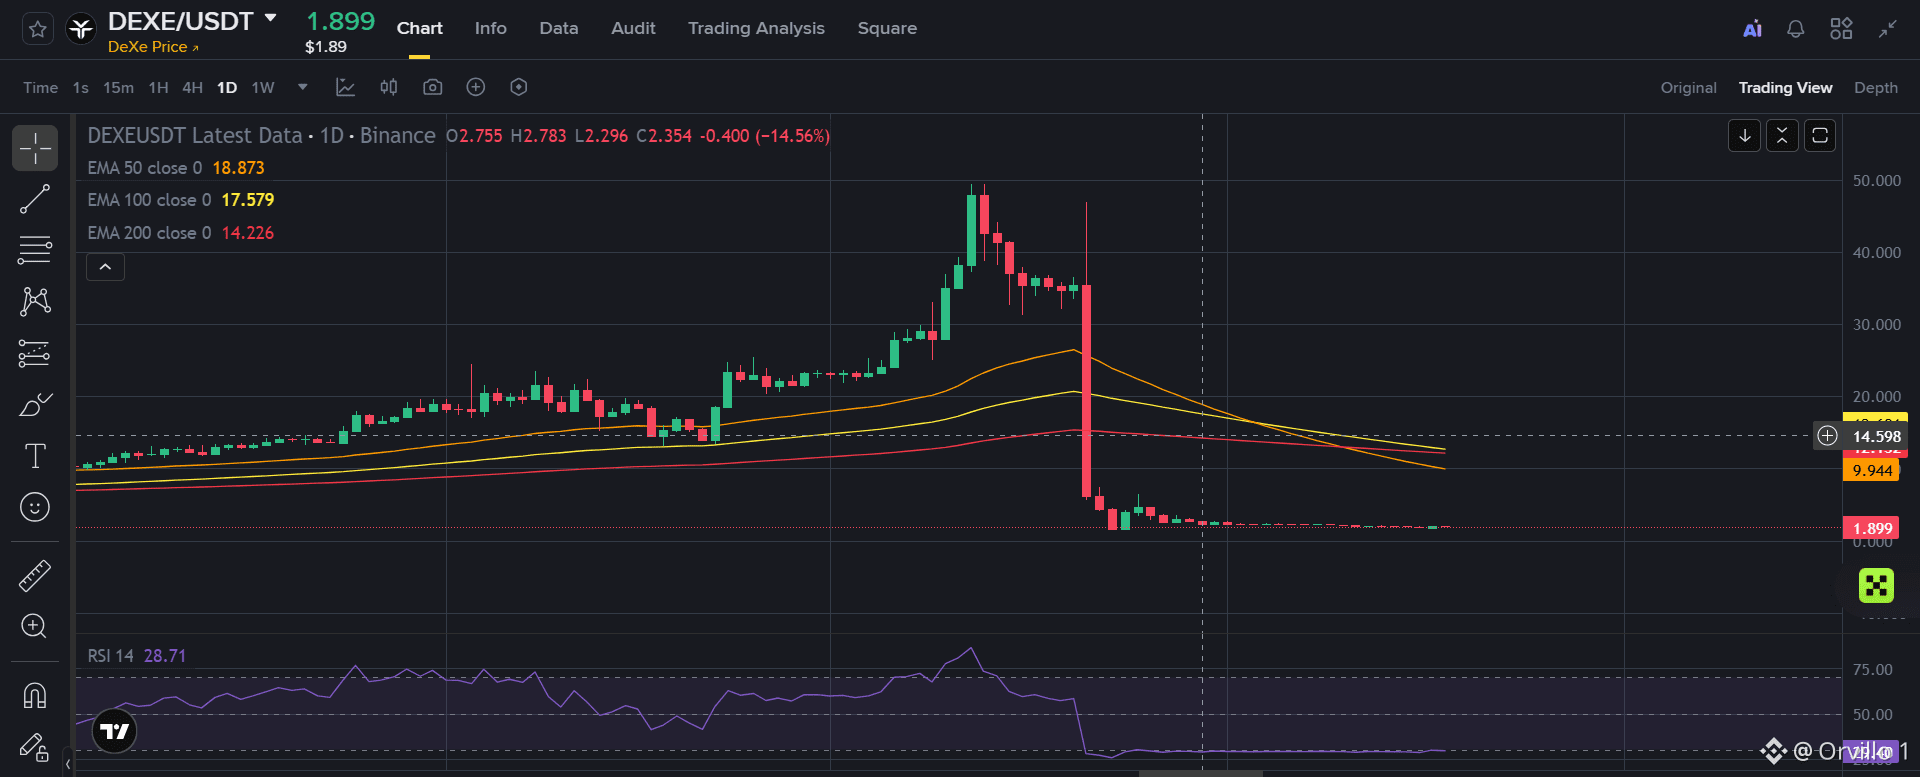Go to the Trading Analysis tab

pos(756,28)
